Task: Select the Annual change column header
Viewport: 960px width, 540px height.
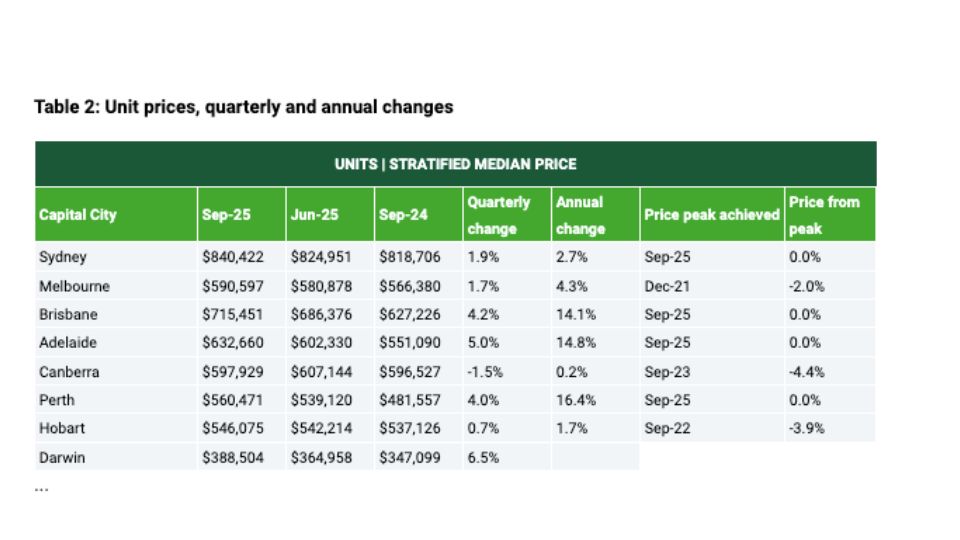Action: [x=580, y=215]
